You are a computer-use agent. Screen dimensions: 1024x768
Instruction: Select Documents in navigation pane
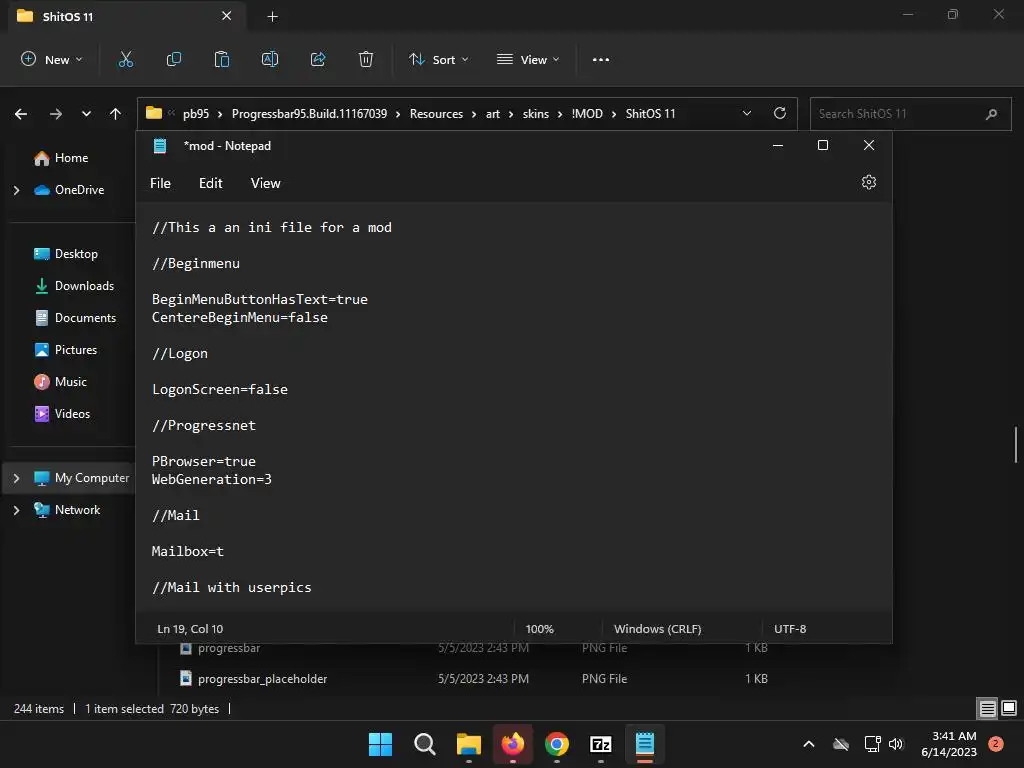[74, 318]
